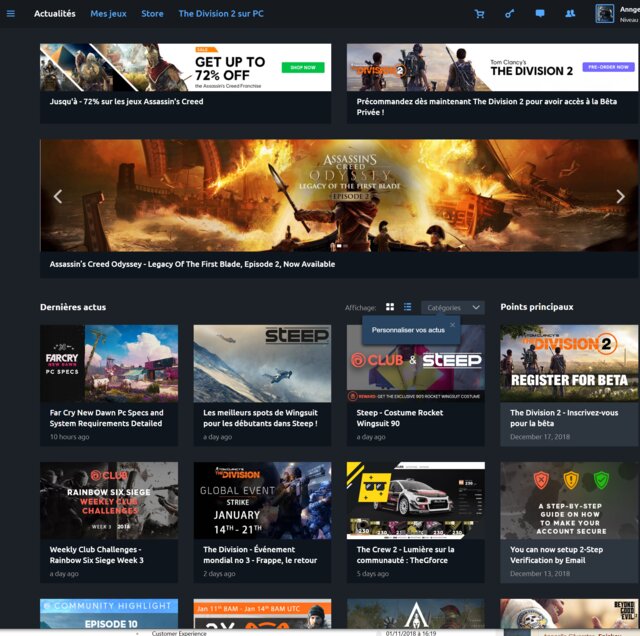The width and height of the screenshot is (640, 636).
Task: Expand the Catégories dropdown
Action: pos(452,307)
